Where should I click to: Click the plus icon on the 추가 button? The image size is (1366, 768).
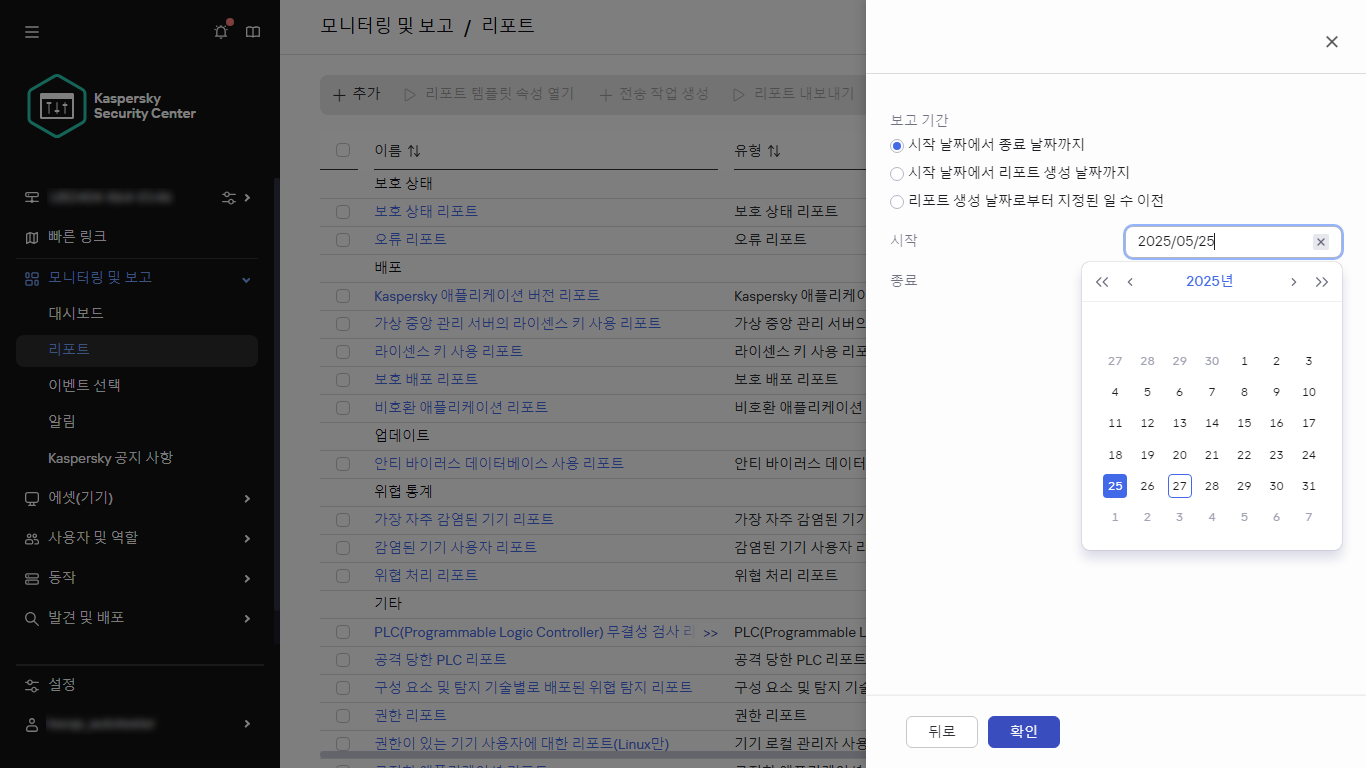pos(335,93)
